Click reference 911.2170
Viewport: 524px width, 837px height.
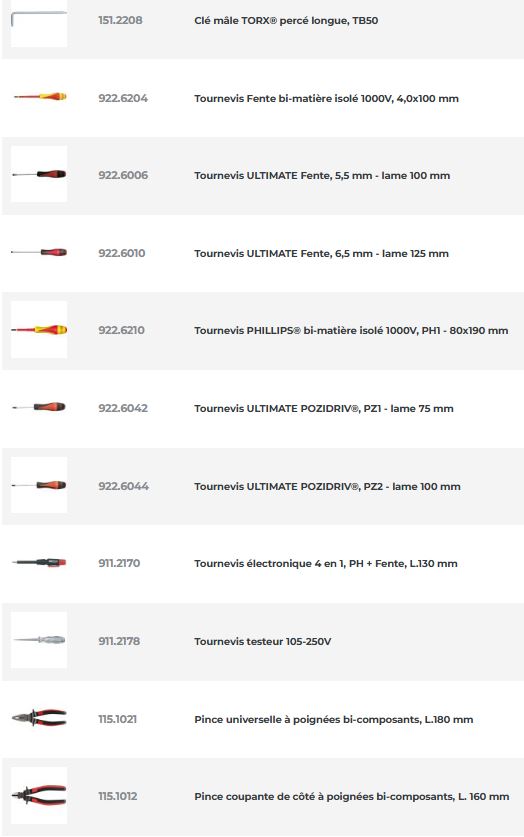pos(119,563)
